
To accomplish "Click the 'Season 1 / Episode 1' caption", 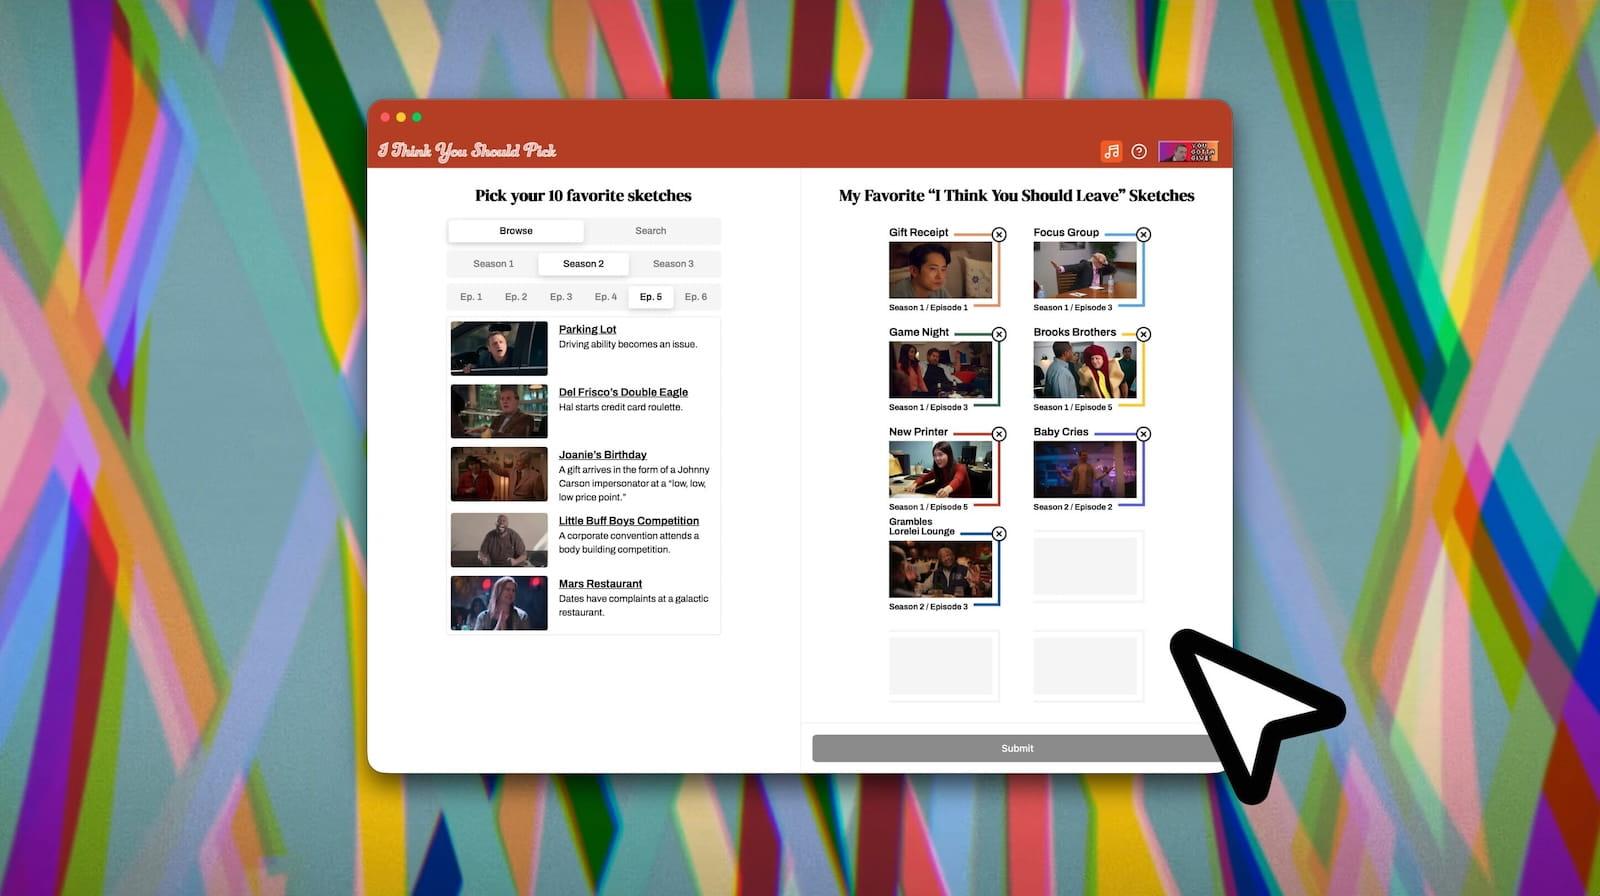I will [x=928, y=308].
